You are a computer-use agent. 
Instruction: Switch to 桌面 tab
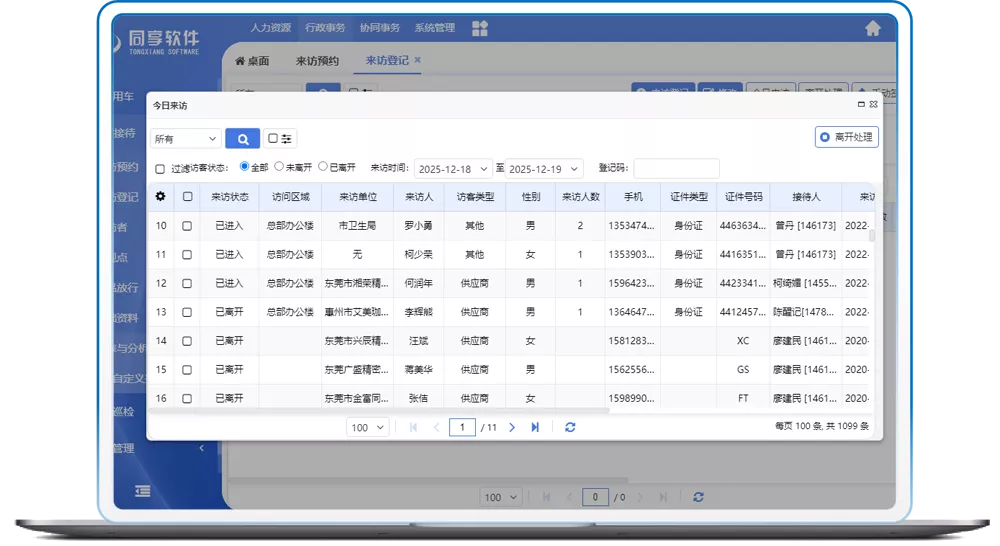[x=252, y=61]
